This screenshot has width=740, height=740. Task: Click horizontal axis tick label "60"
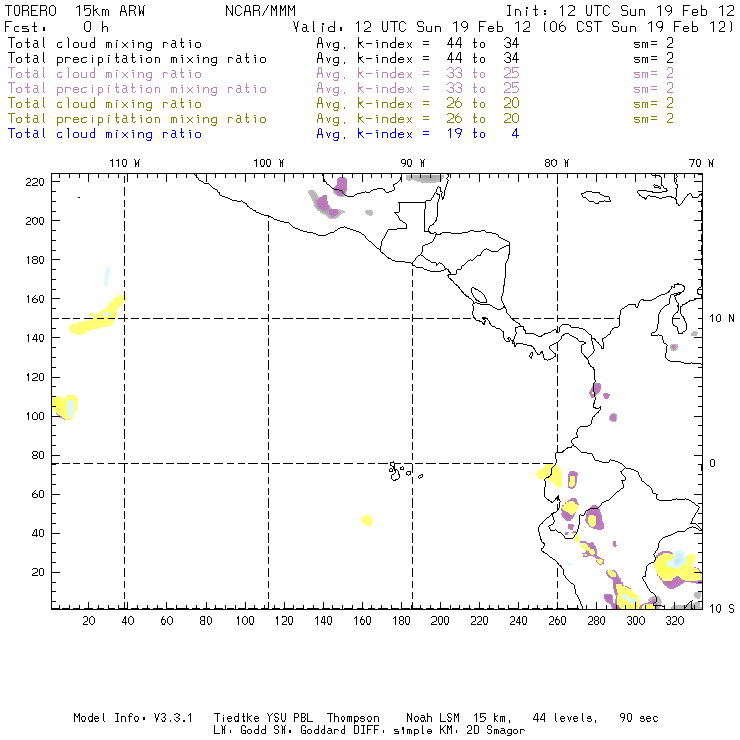(x=167, y=621)
